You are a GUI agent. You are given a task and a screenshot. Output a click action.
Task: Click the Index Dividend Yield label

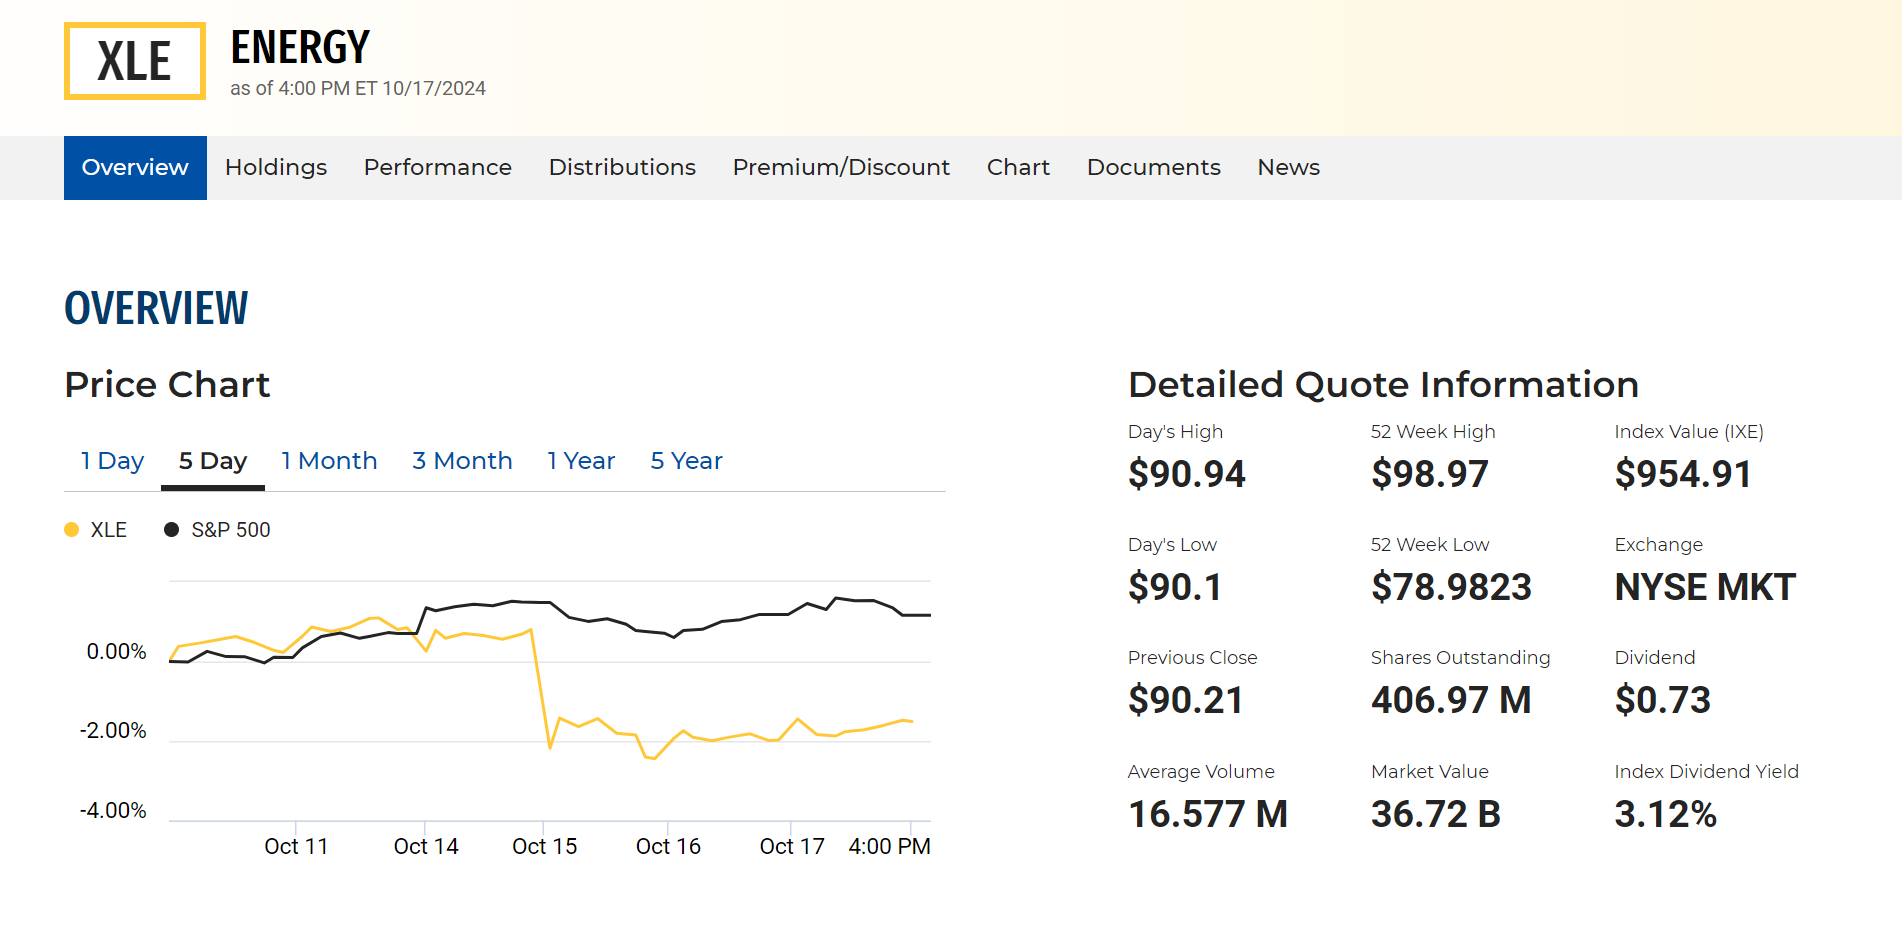click(1707, 772)
